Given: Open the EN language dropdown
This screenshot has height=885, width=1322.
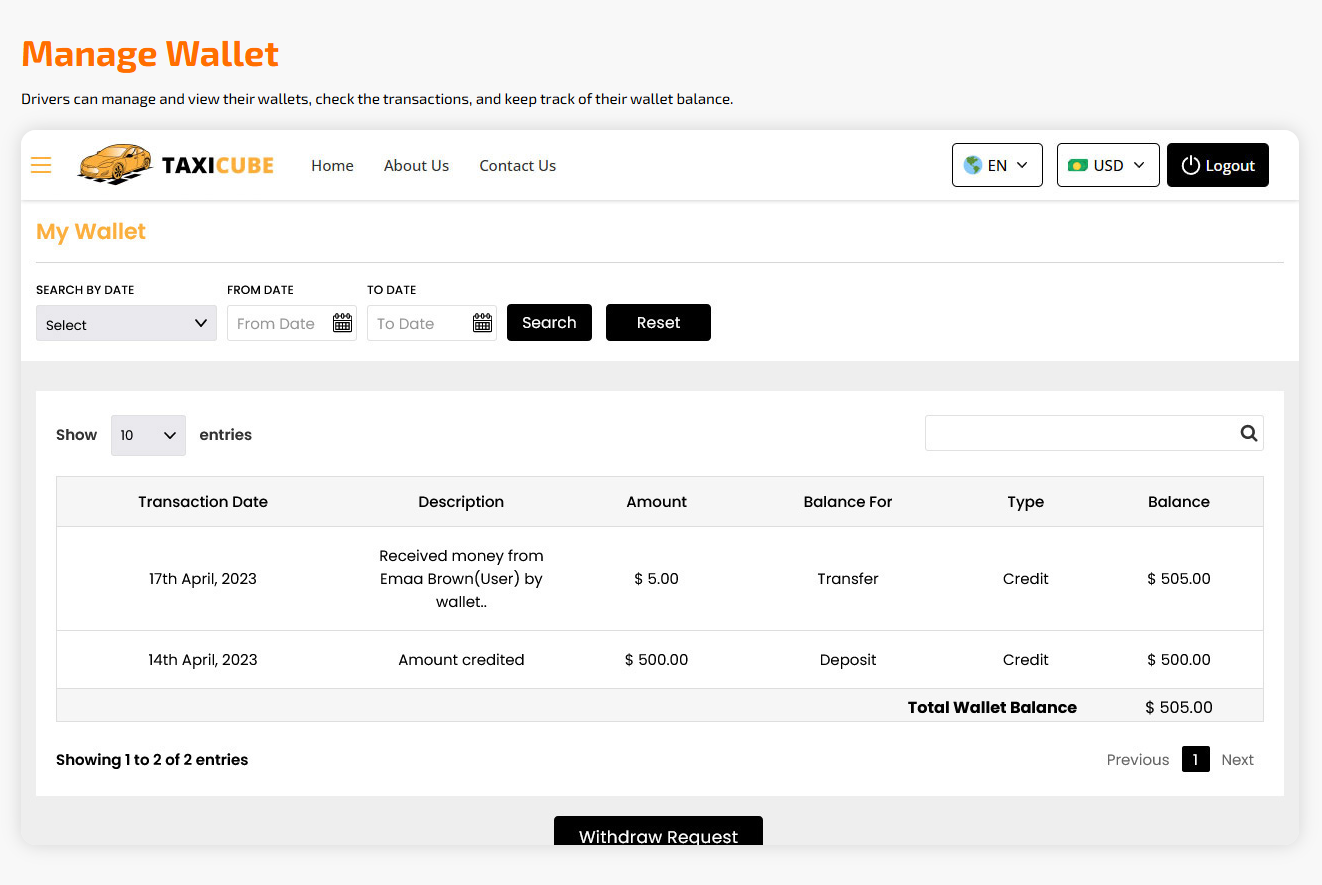Looking at the screenshot, I should coord(997,165).
